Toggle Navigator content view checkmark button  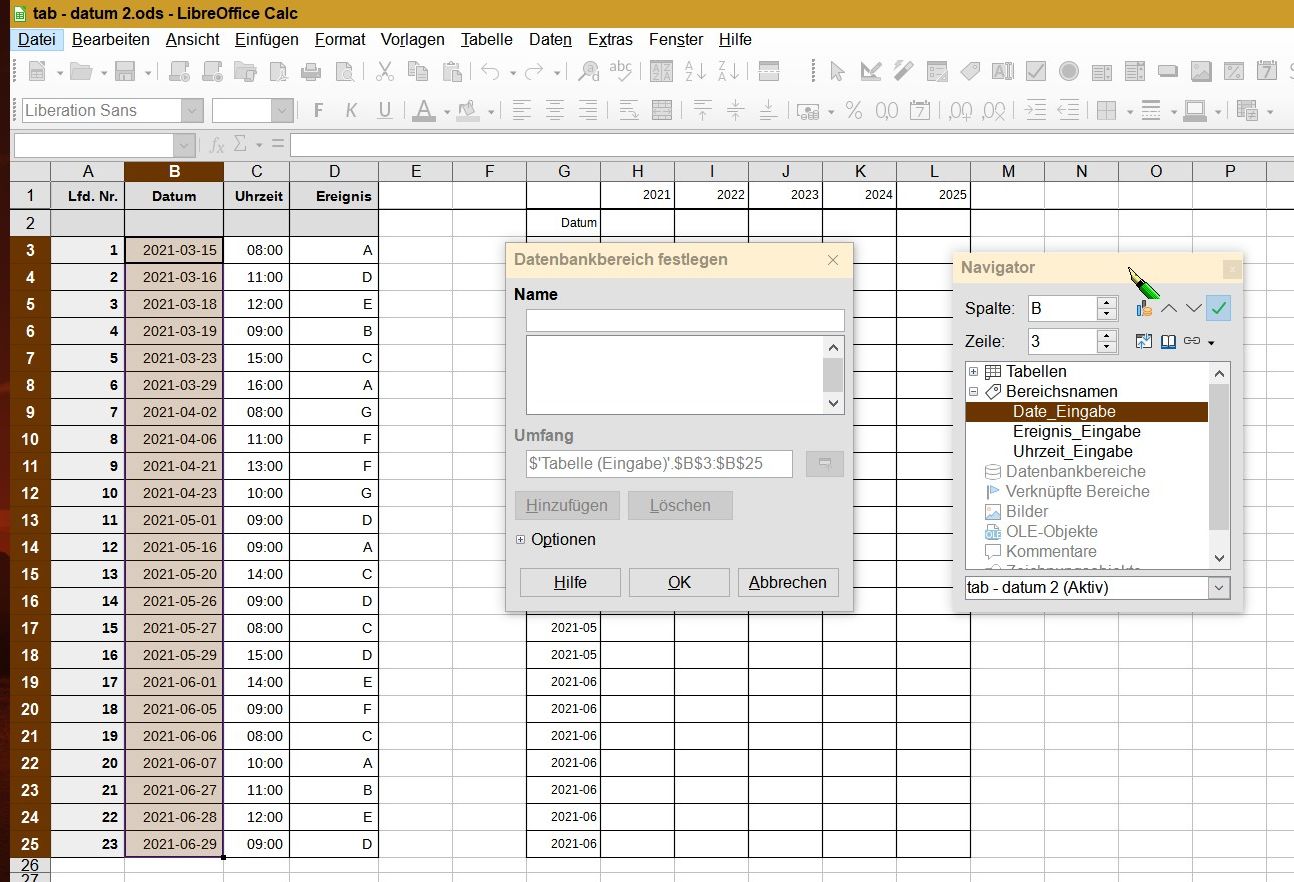click(1218, 308)
